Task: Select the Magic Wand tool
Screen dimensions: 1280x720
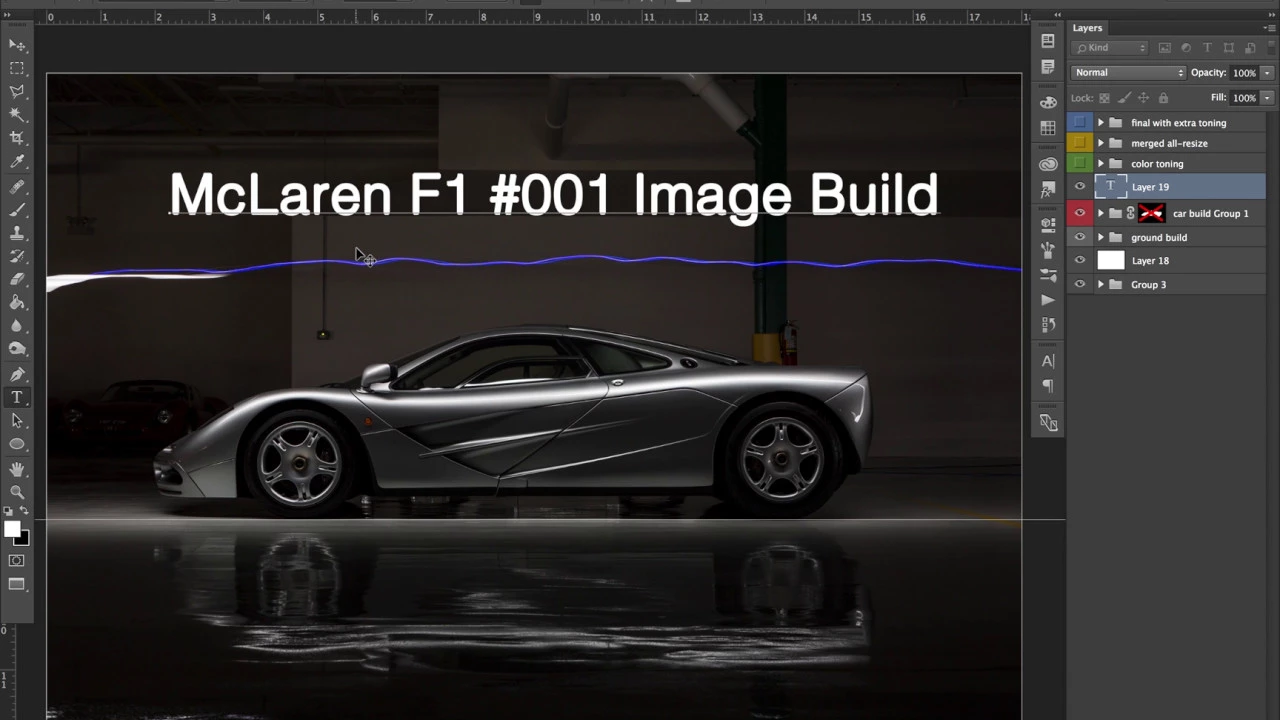Action: click(x=17, y=115)
